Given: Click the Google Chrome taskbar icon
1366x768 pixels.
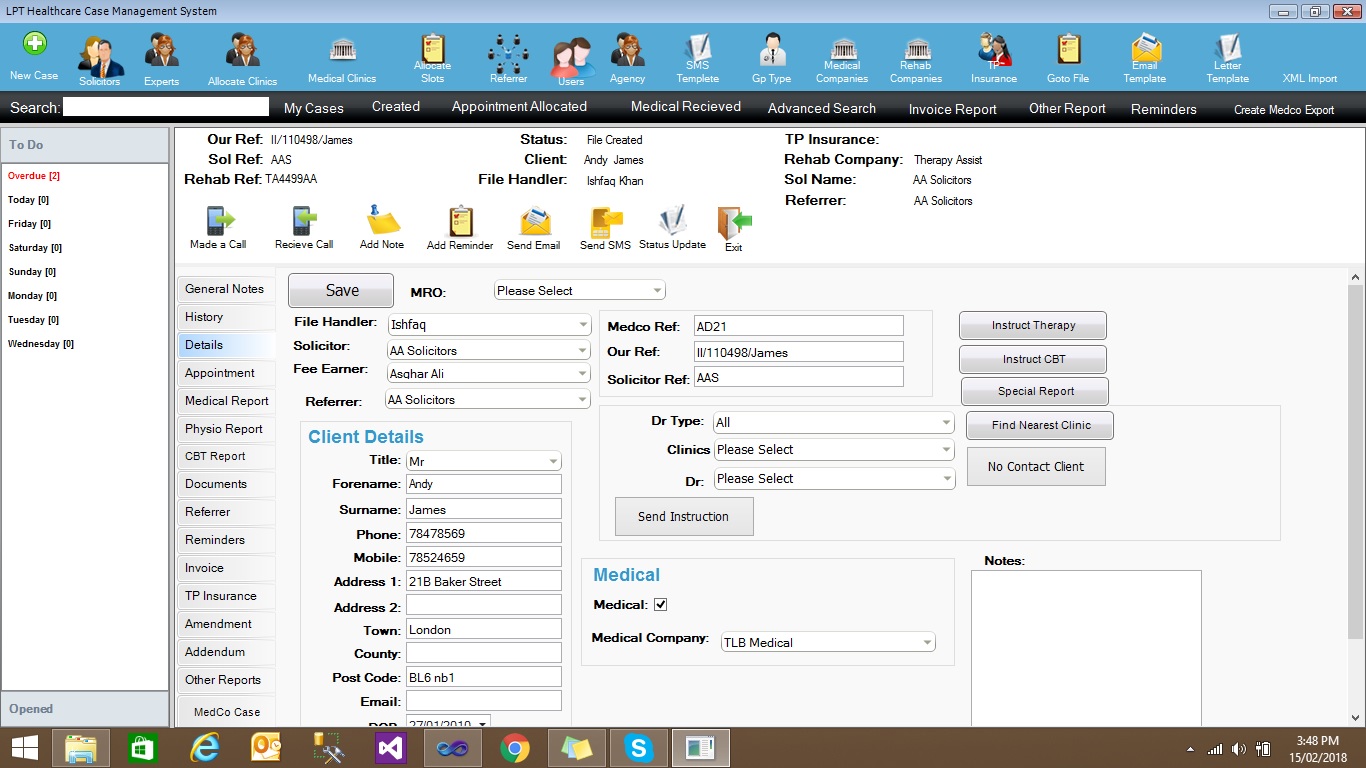Looking at the screenshot, I should coord(514,748).
